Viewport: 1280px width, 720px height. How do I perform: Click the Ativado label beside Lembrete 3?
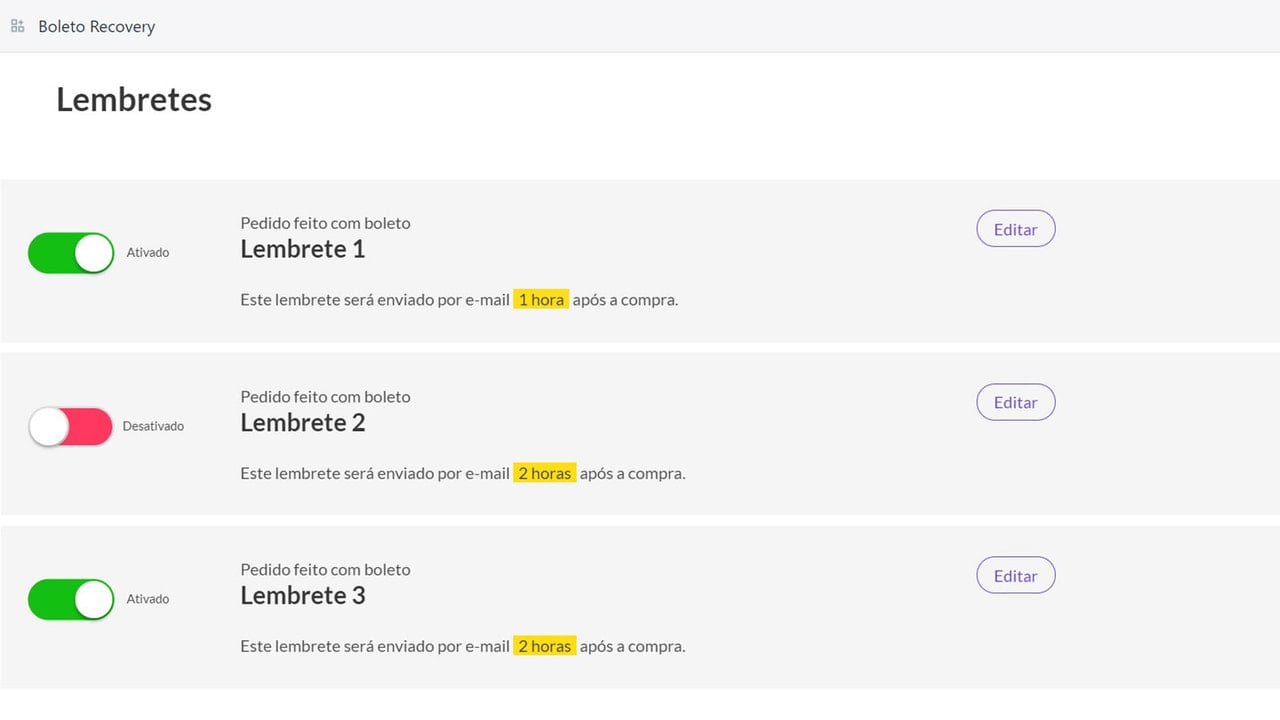click(x=148, y=599)
